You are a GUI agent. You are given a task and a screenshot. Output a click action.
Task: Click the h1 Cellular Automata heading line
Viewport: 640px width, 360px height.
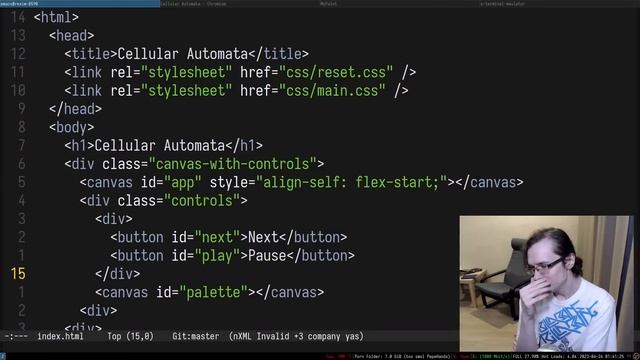(x=163, y=146)
